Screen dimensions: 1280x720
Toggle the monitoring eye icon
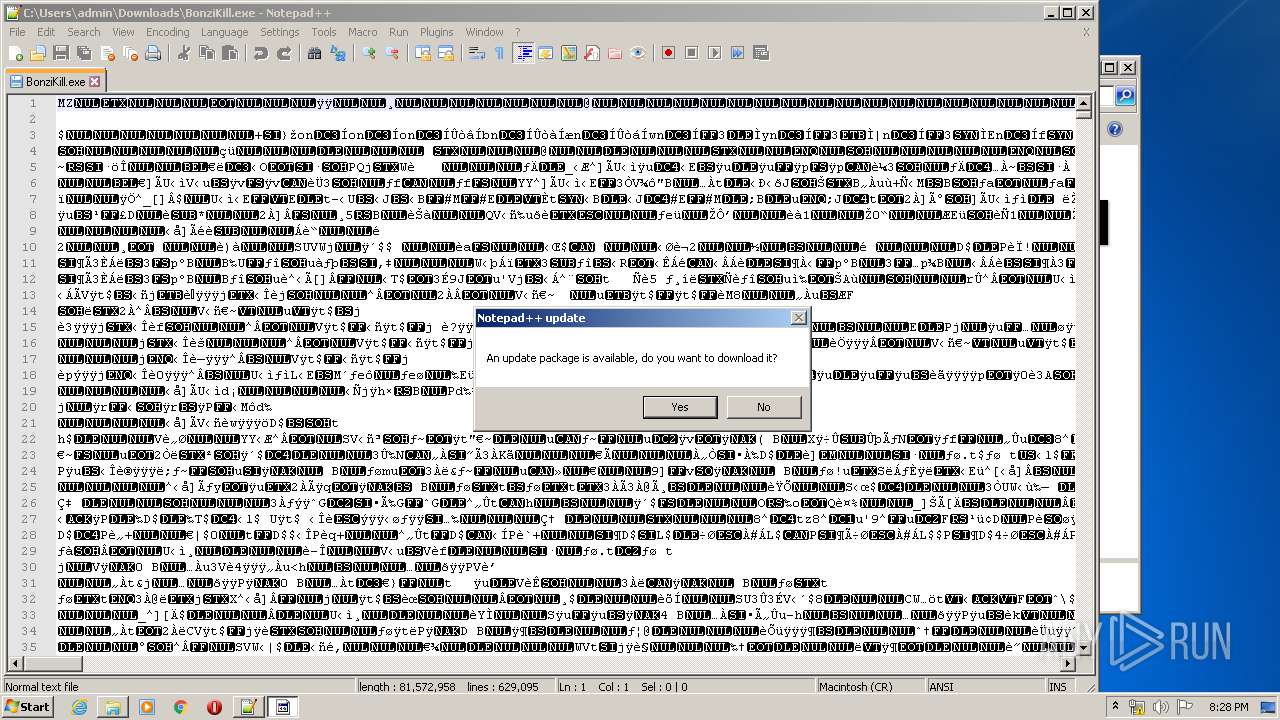638,53
